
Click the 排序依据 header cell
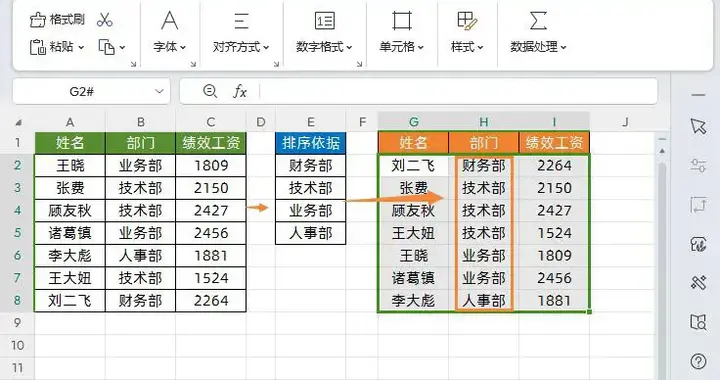[x=311, y=143]
